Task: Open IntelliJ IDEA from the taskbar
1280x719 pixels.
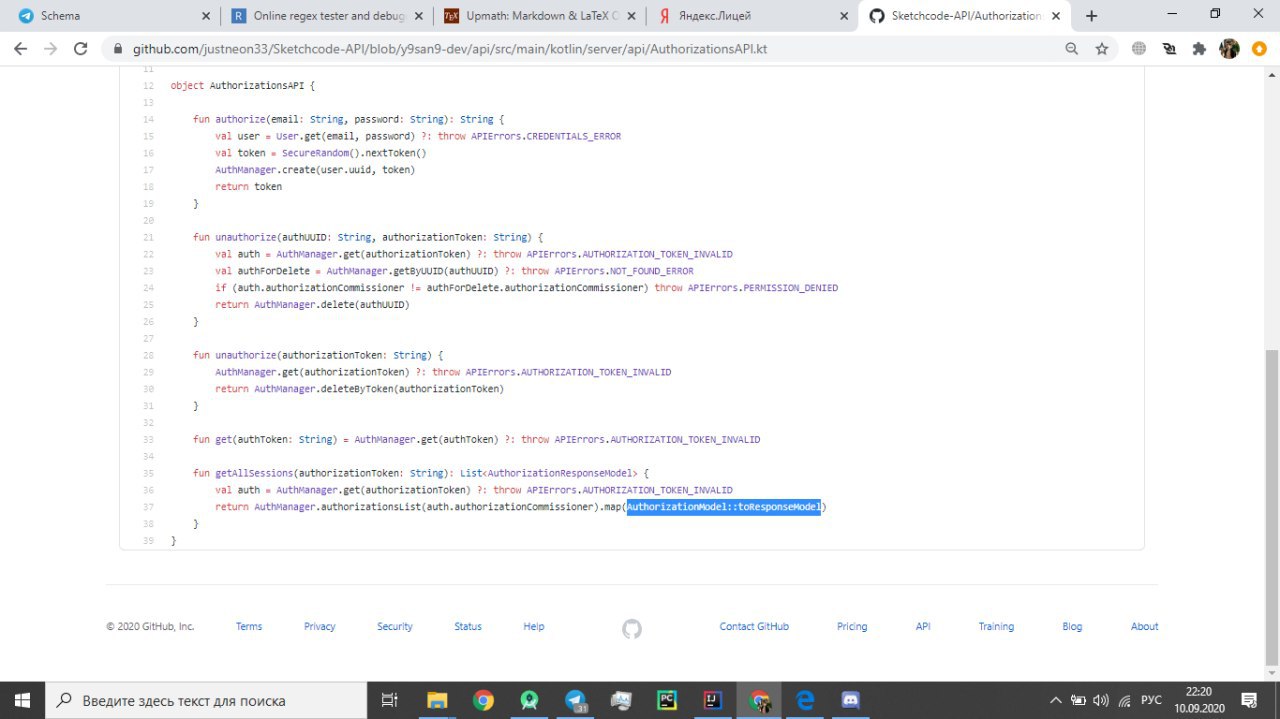Action: click(x=713, y=700)
